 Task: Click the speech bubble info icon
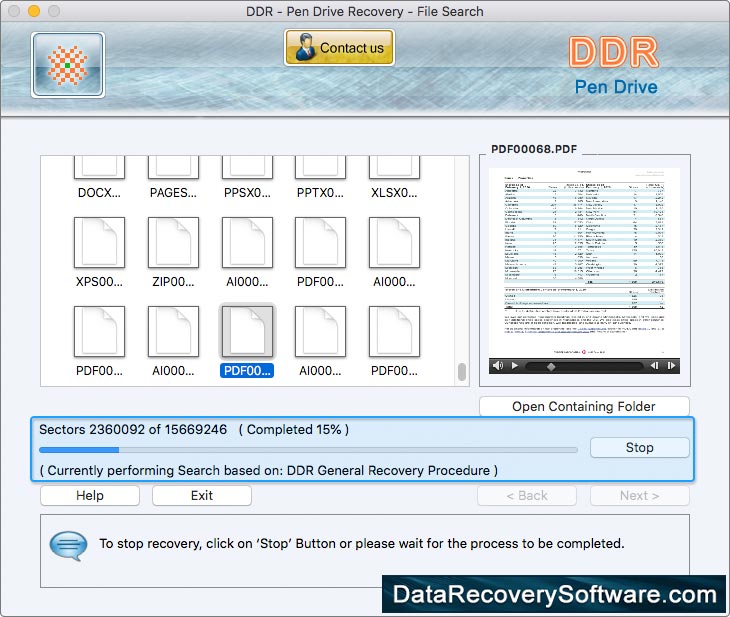[x=68, y=545]
